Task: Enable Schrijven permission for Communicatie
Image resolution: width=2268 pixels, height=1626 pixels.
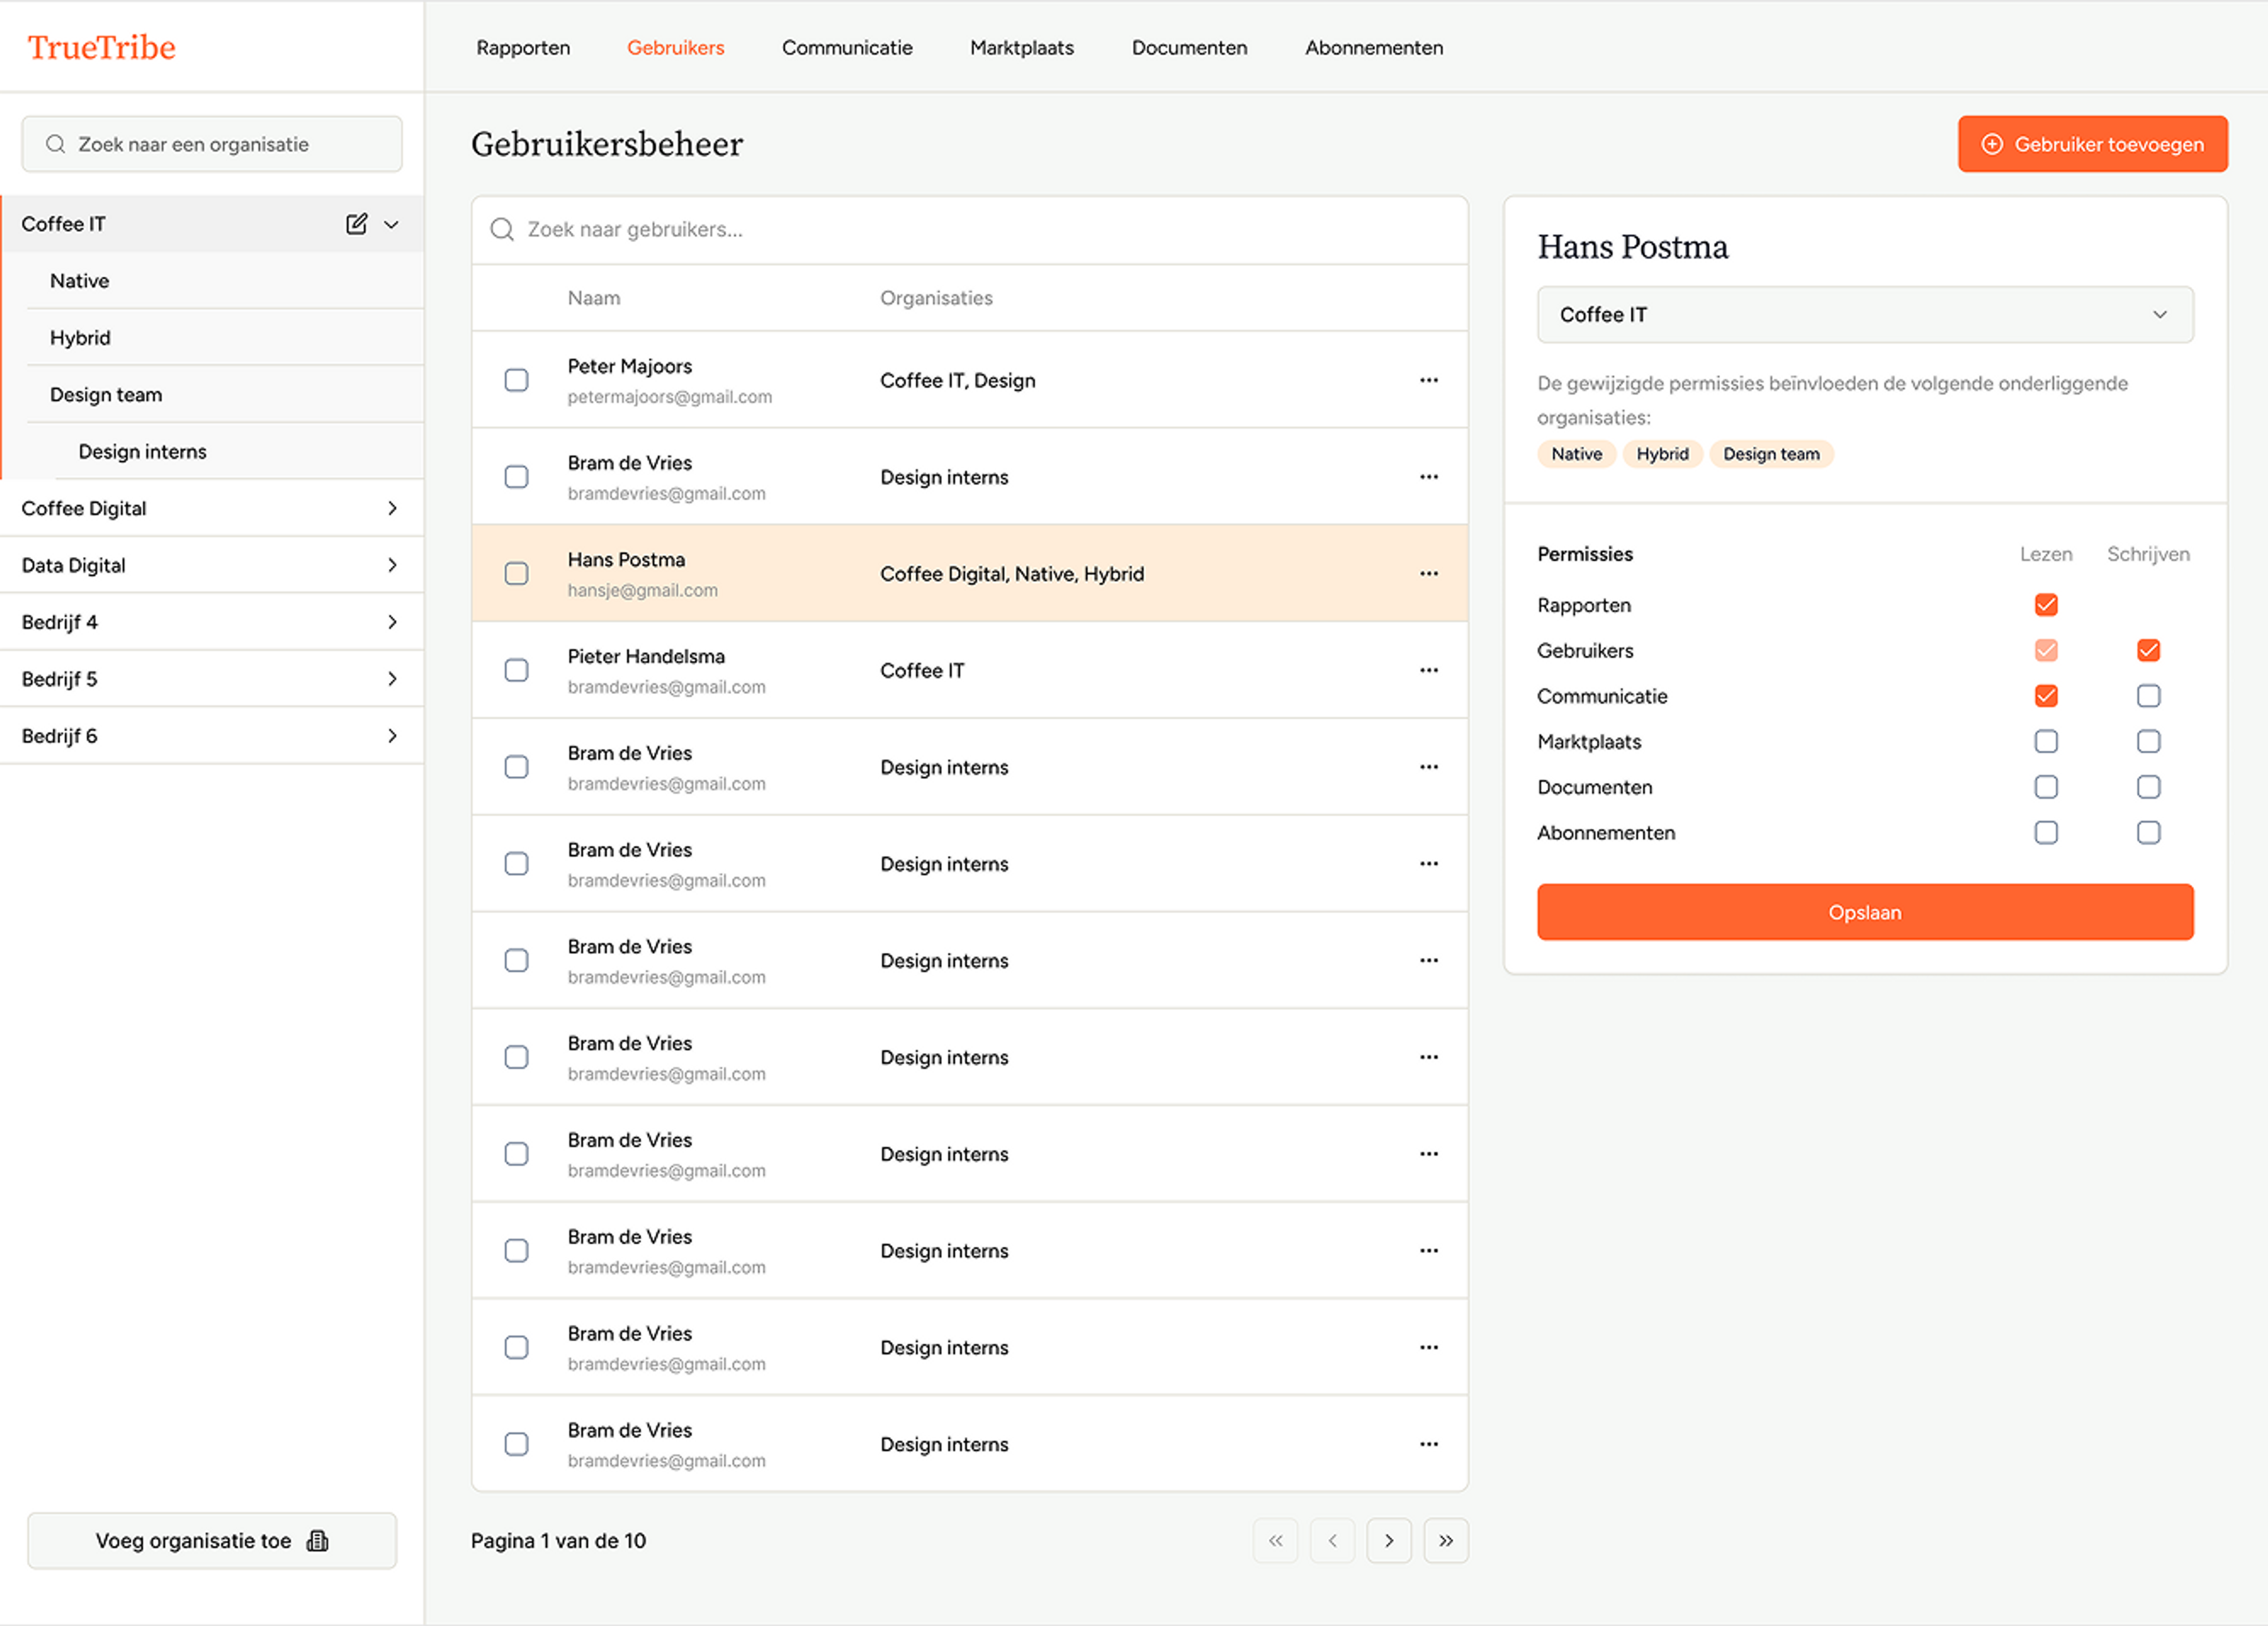Action: click(2148, 696)
